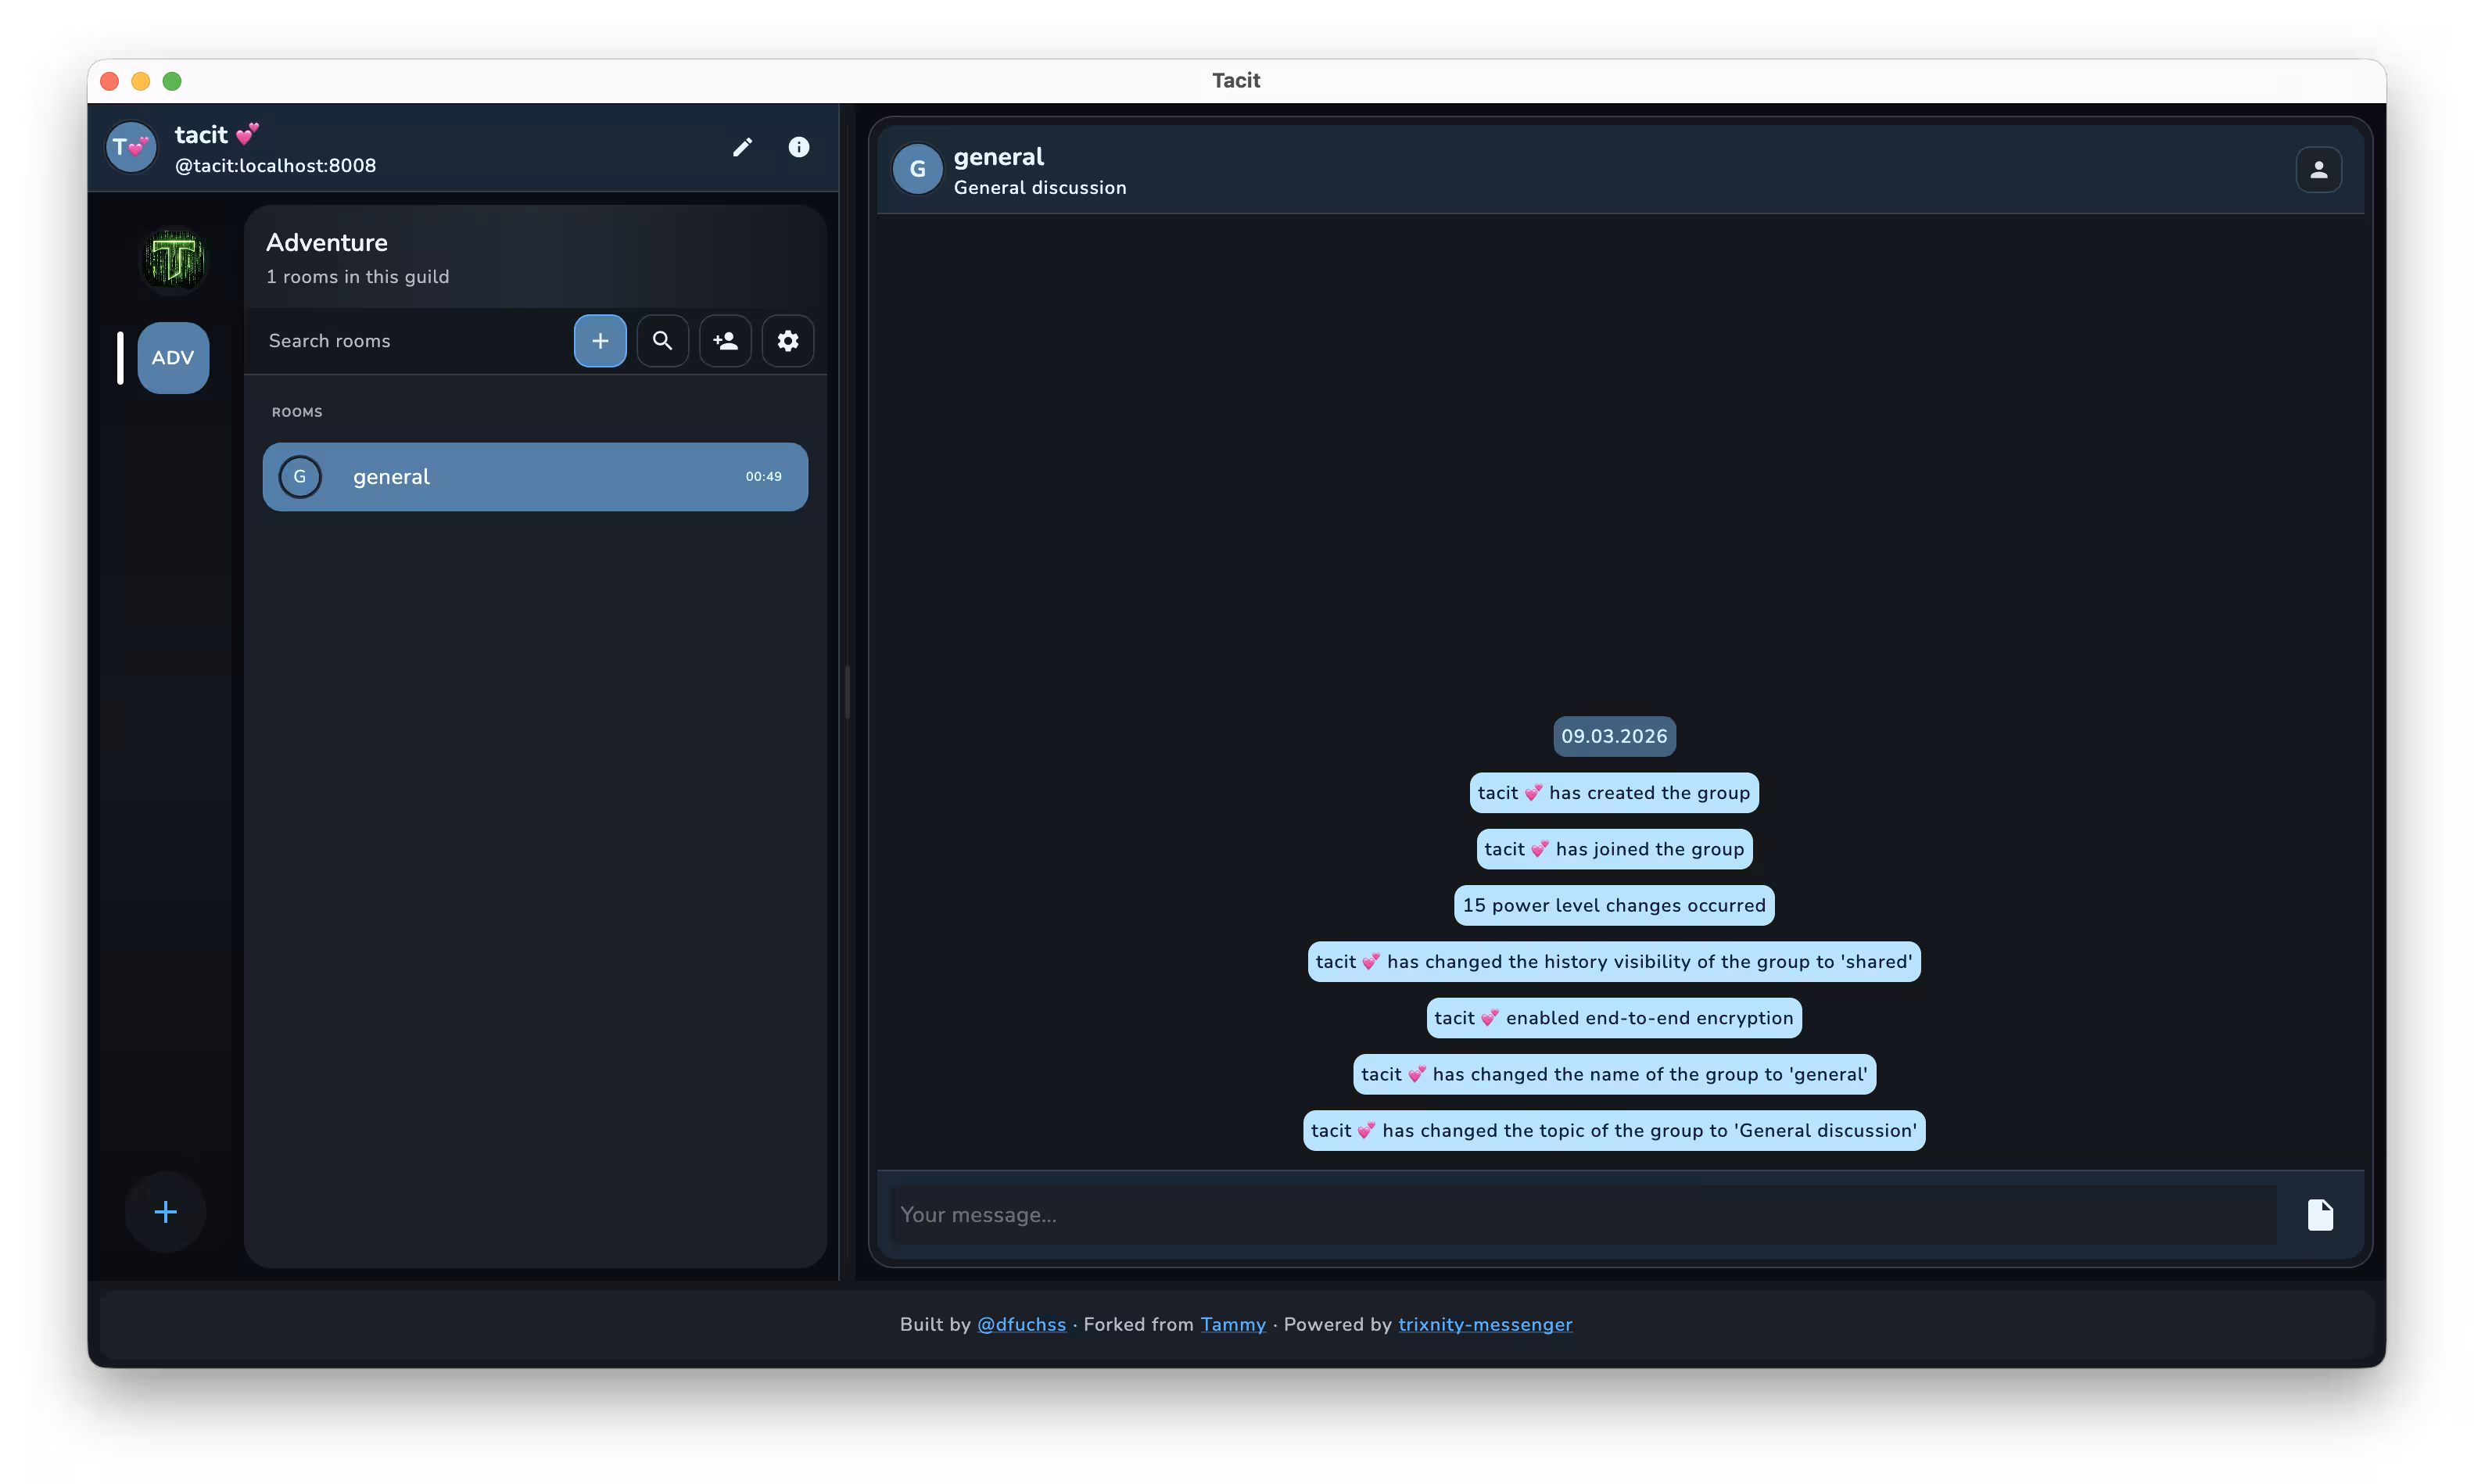Click the attach file icon beside message box
The height and width of the screenshot is (1484, 2474).
coord(2321,1214)
